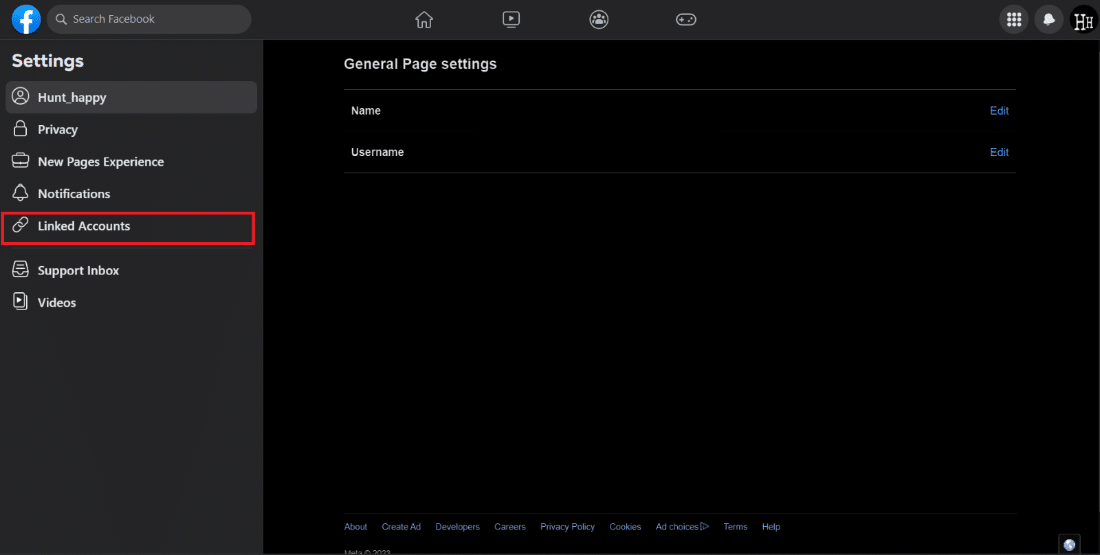Open the Ad choices footer link
Viewport: 1100px width, 555px height.
pos(682,527)
